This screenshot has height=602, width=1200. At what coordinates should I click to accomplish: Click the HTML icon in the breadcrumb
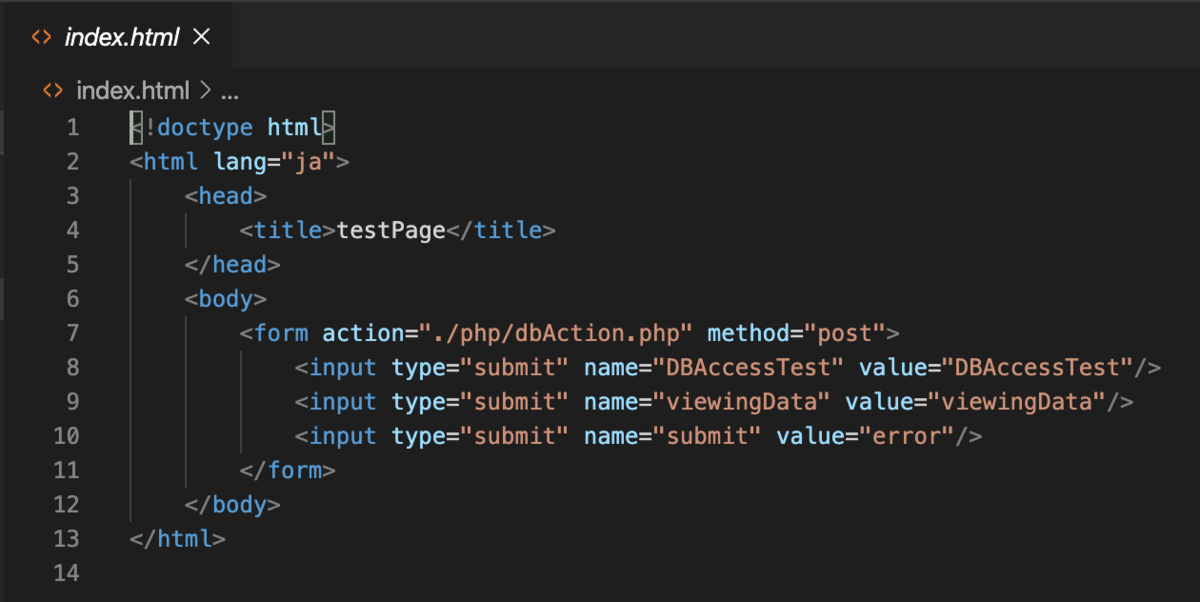(53, 91)
